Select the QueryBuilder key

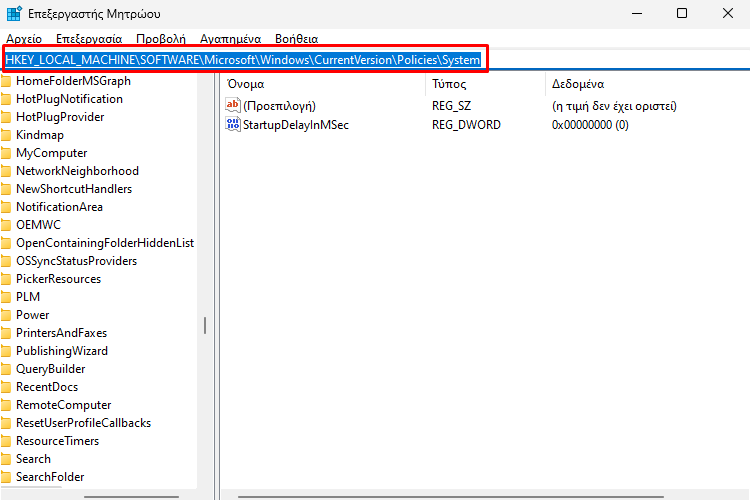pos(51,369)
